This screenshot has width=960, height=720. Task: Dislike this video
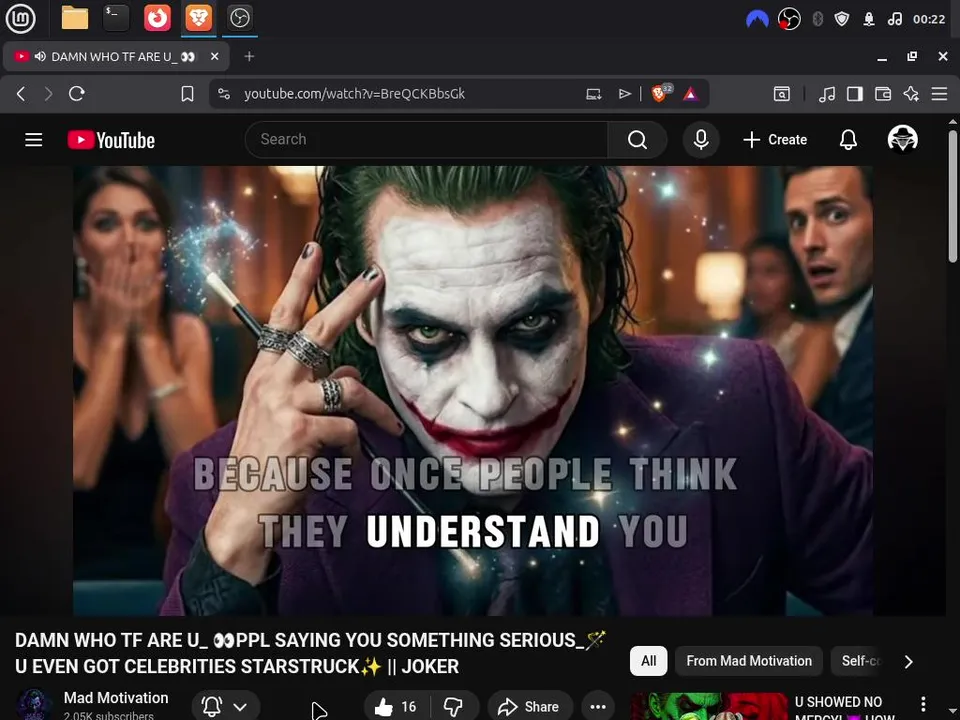click(454, 707)
